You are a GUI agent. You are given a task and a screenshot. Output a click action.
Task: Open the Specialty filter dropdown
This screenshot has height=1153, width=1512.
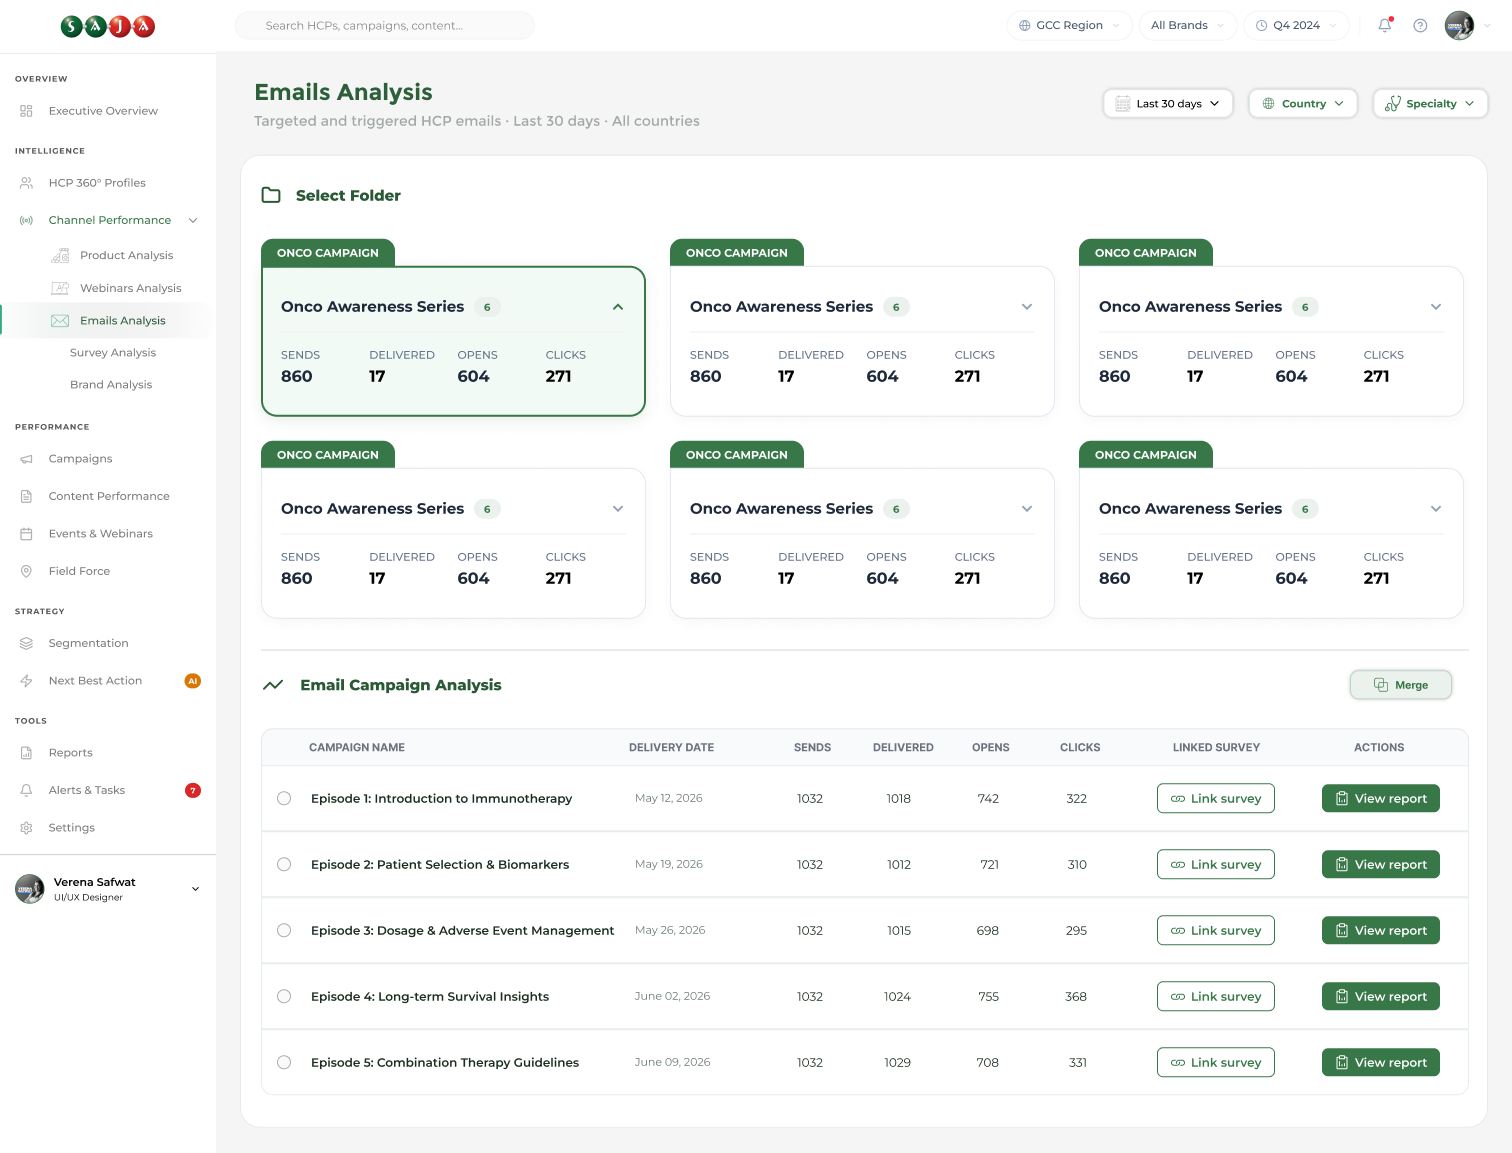[x=1430, y=103]
